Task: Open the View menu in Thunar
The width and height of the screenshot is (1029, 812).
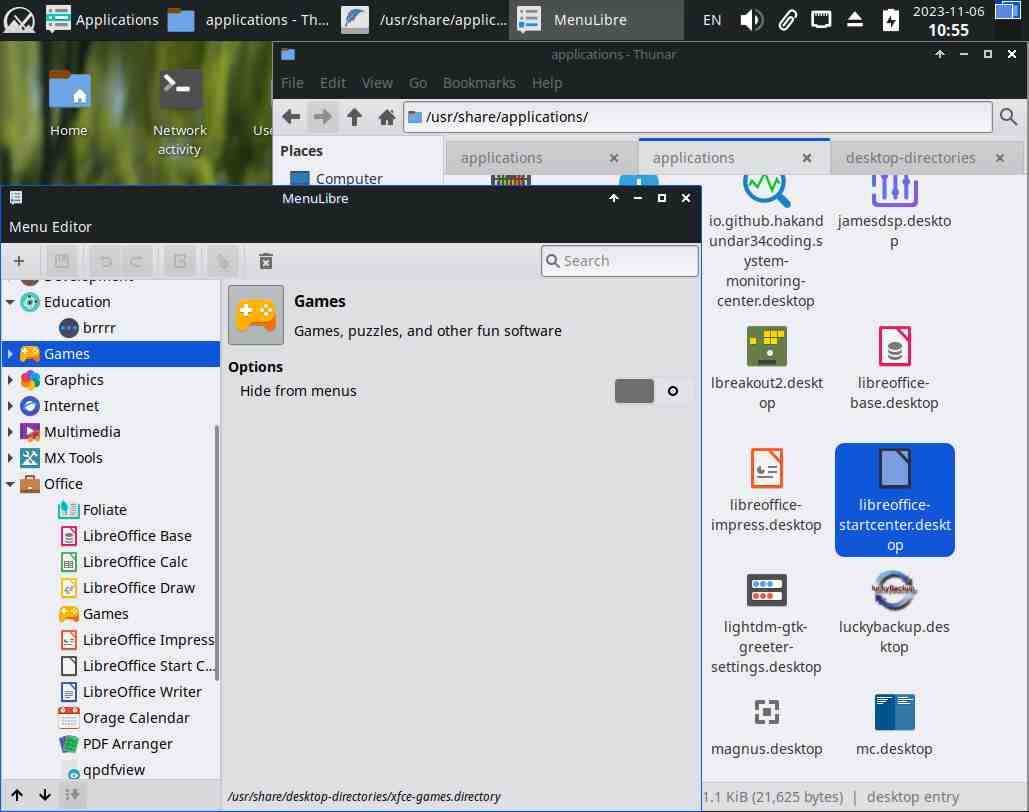Action: (x=377, y=83)
